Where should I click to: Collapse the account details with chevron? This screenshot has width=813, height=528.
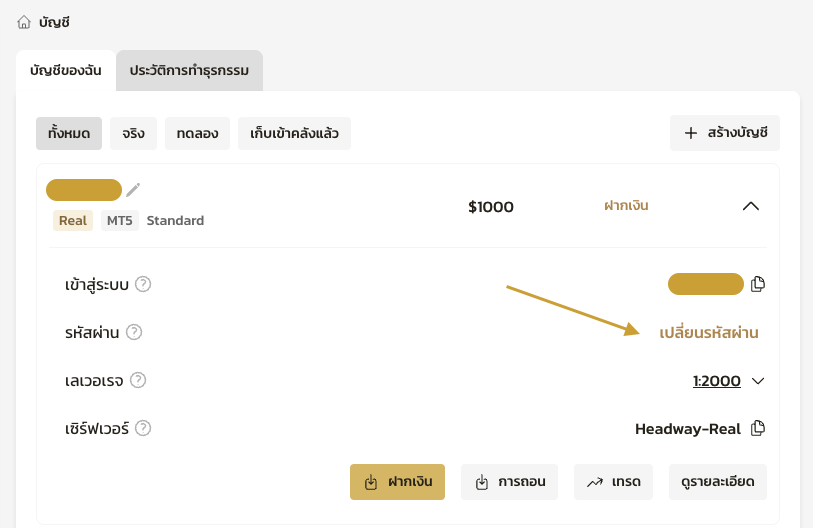pyautogui.click(x=751, y=206)
